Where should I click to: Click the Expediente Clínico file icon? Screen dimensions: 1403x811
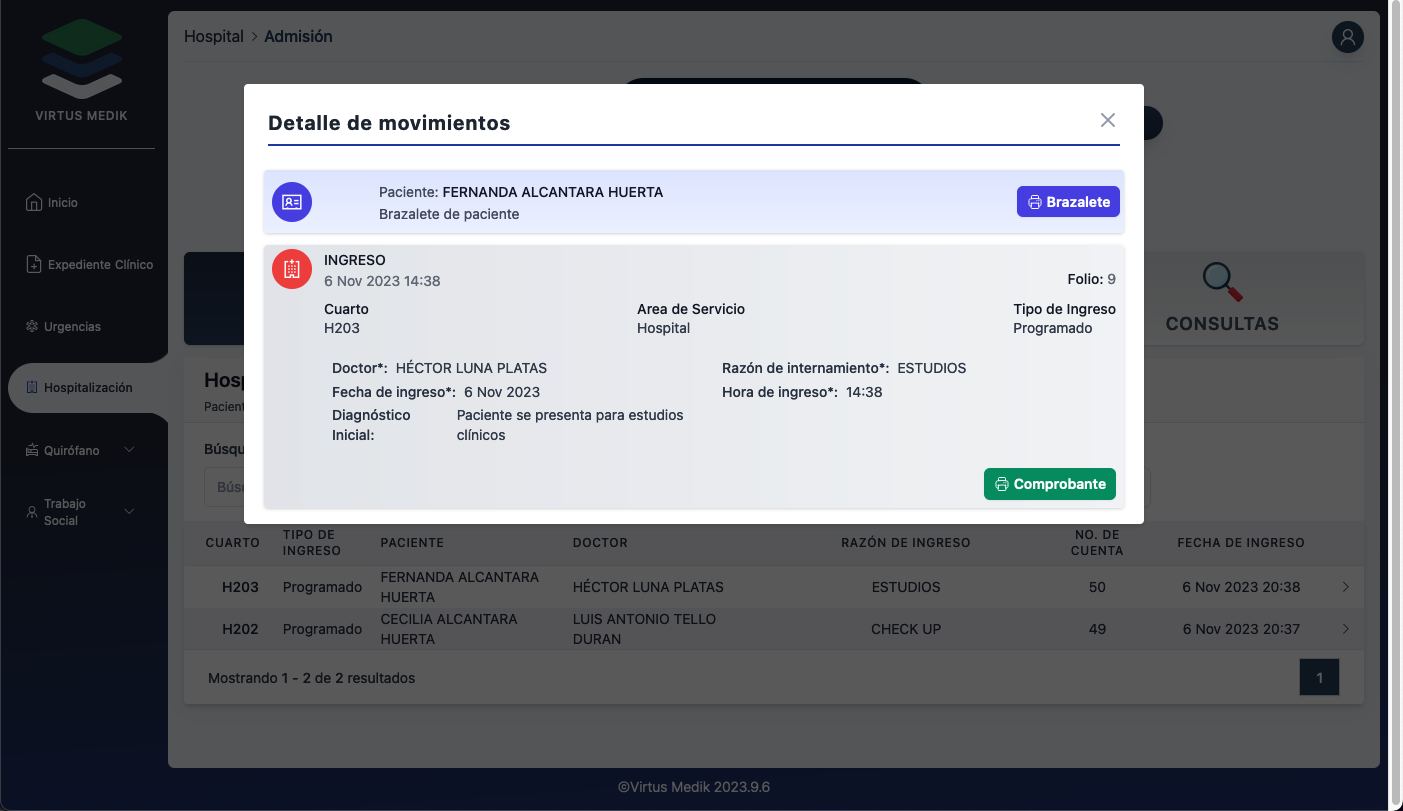34,265
